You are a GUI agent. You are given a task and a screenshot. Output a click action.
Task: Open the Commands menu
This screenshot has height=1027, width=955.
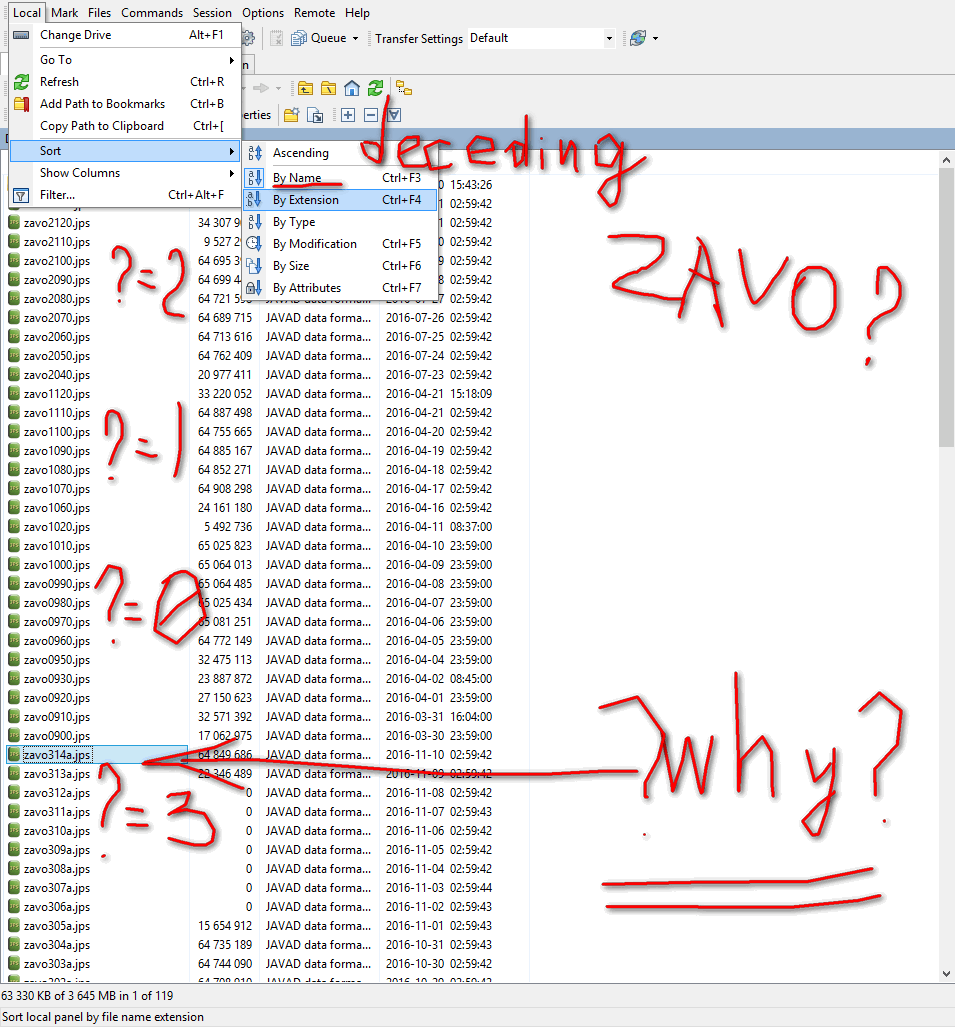coord(152,13)
